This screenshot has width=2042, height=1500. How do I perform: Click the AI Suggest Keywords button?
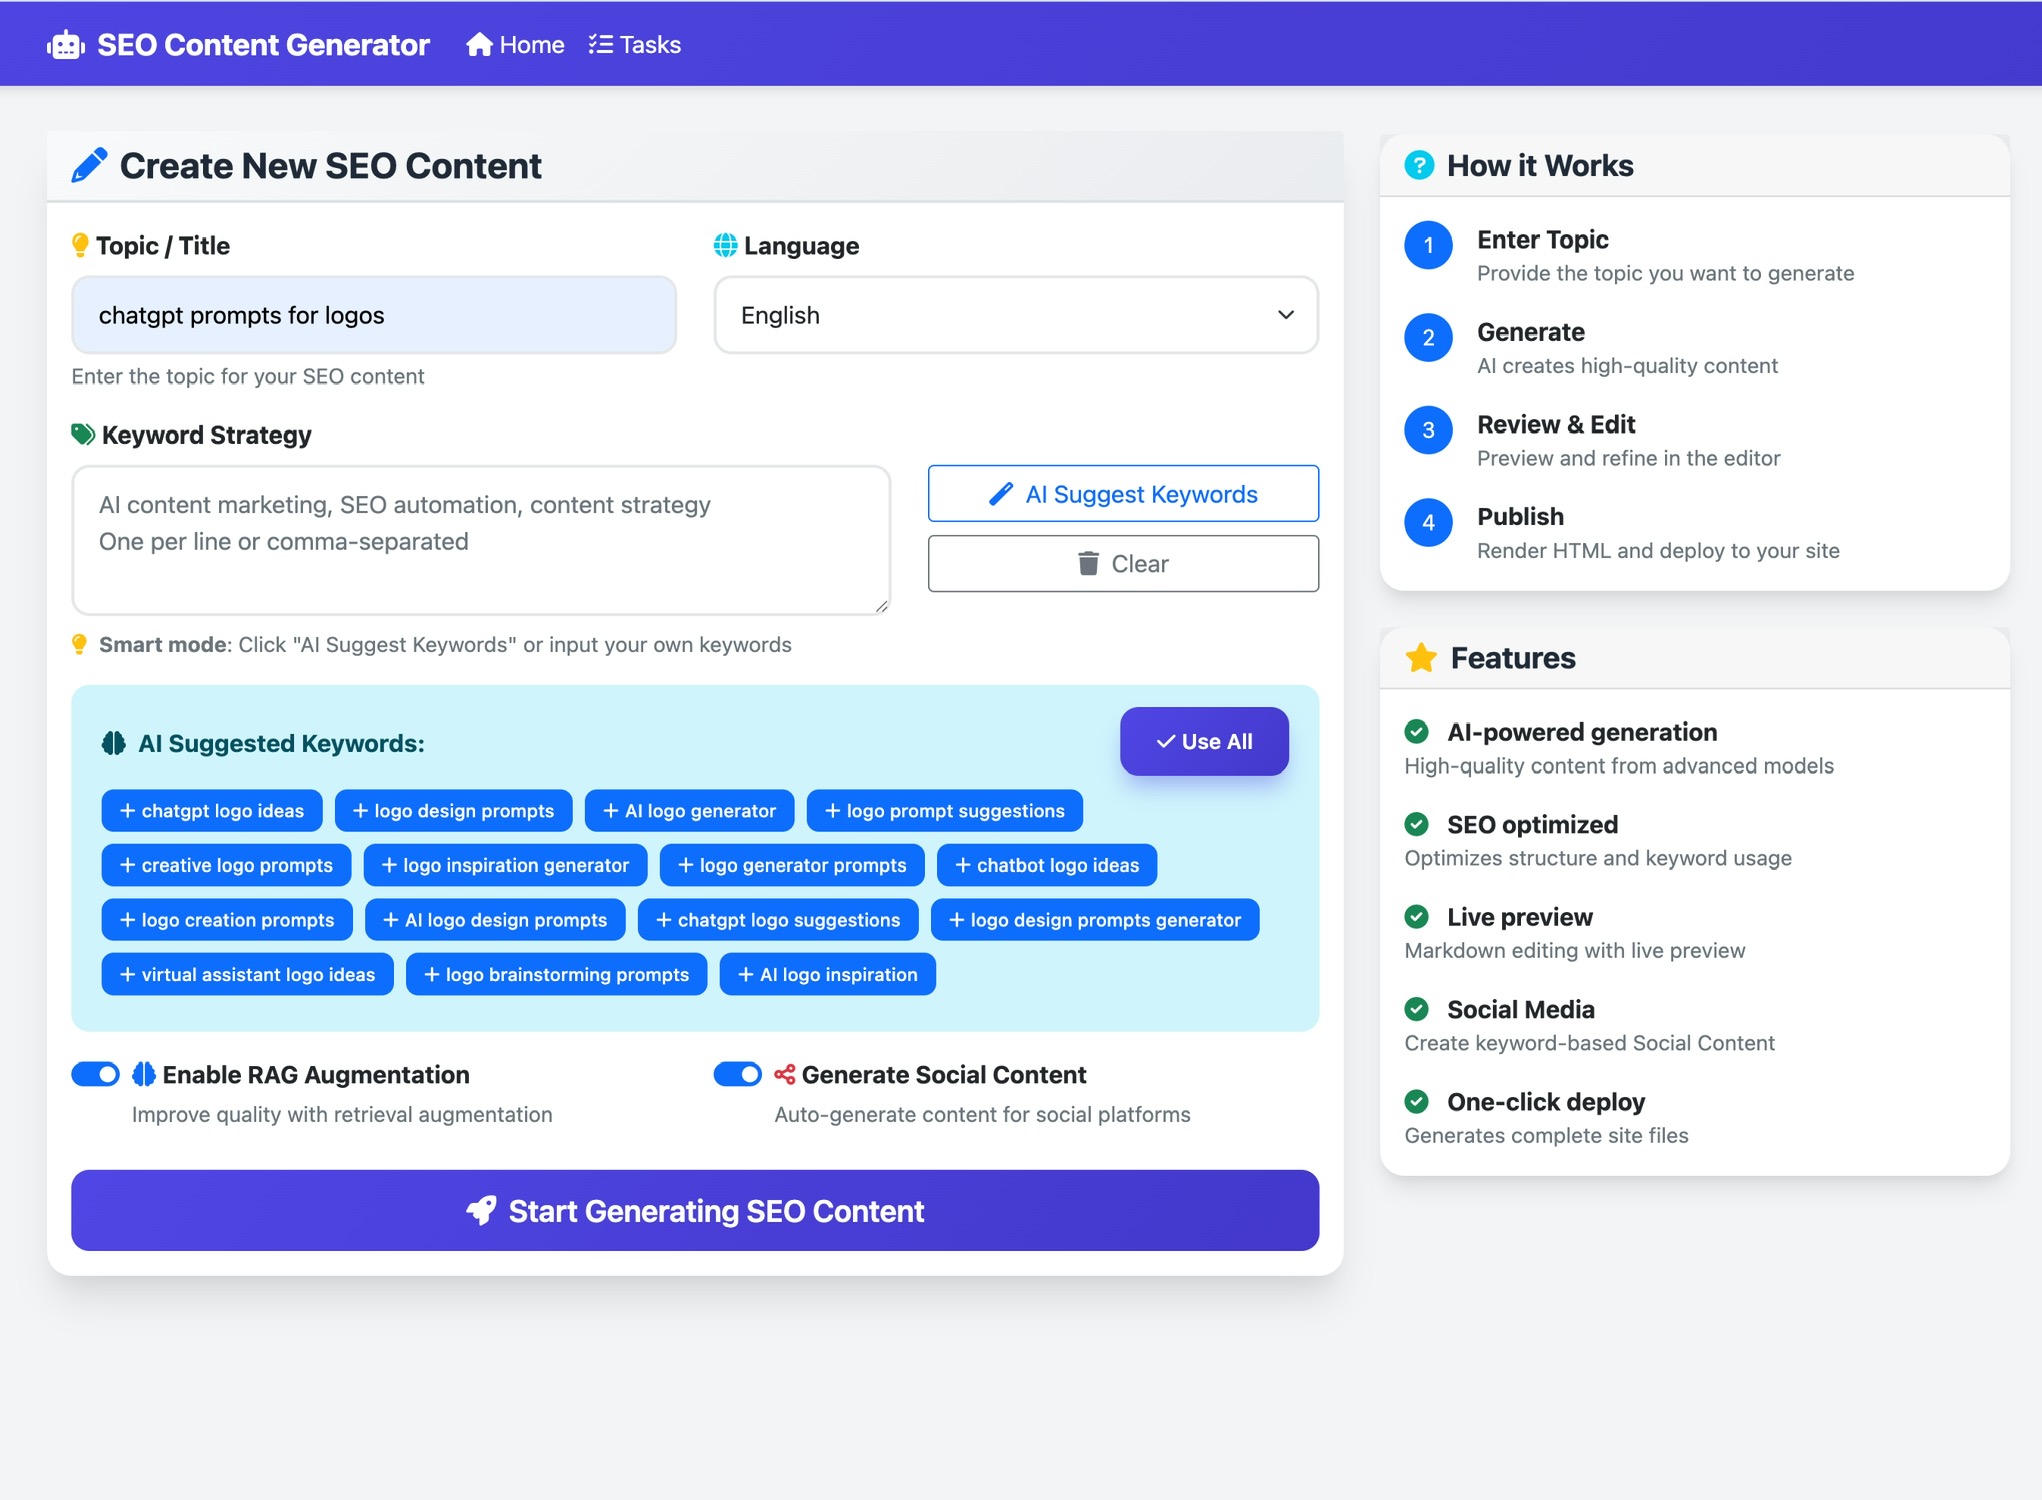[1123, 493]
